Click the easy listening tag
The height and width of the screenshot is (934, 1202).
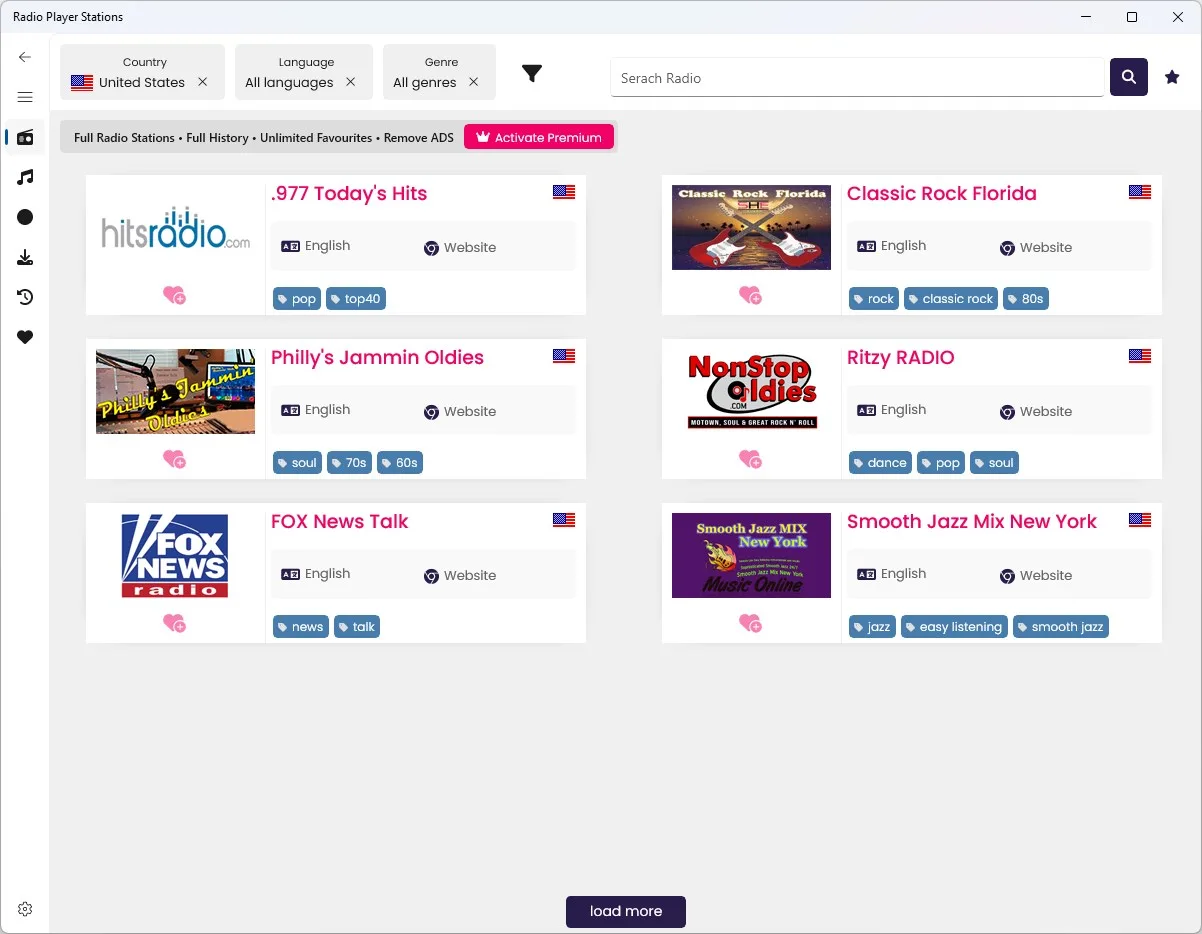pos(954,626)
